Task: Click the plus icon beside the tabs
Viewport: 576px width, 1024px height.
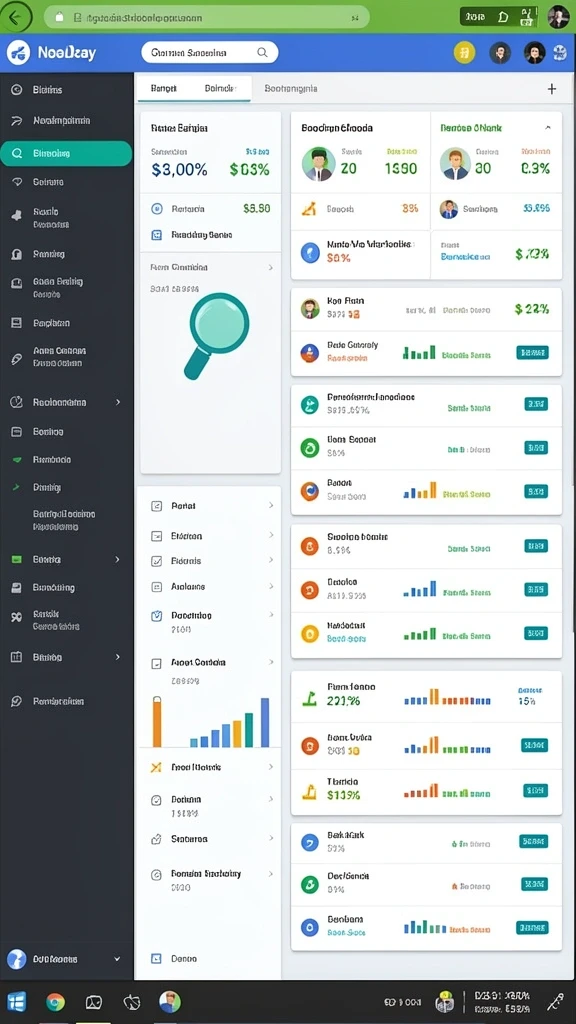Action: [552, 89]
